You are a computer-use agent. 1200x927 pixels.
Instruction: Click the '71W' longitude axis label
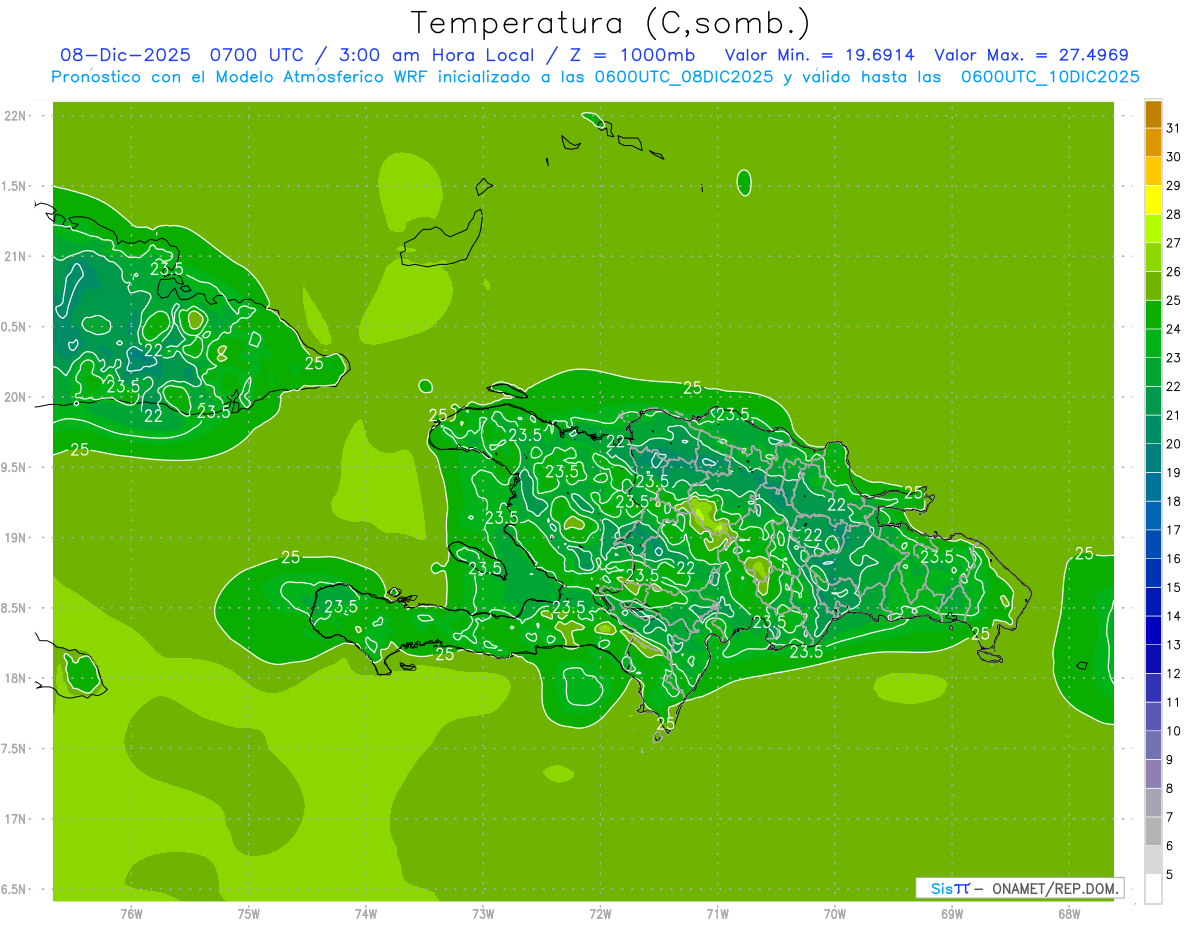[717, 913]
